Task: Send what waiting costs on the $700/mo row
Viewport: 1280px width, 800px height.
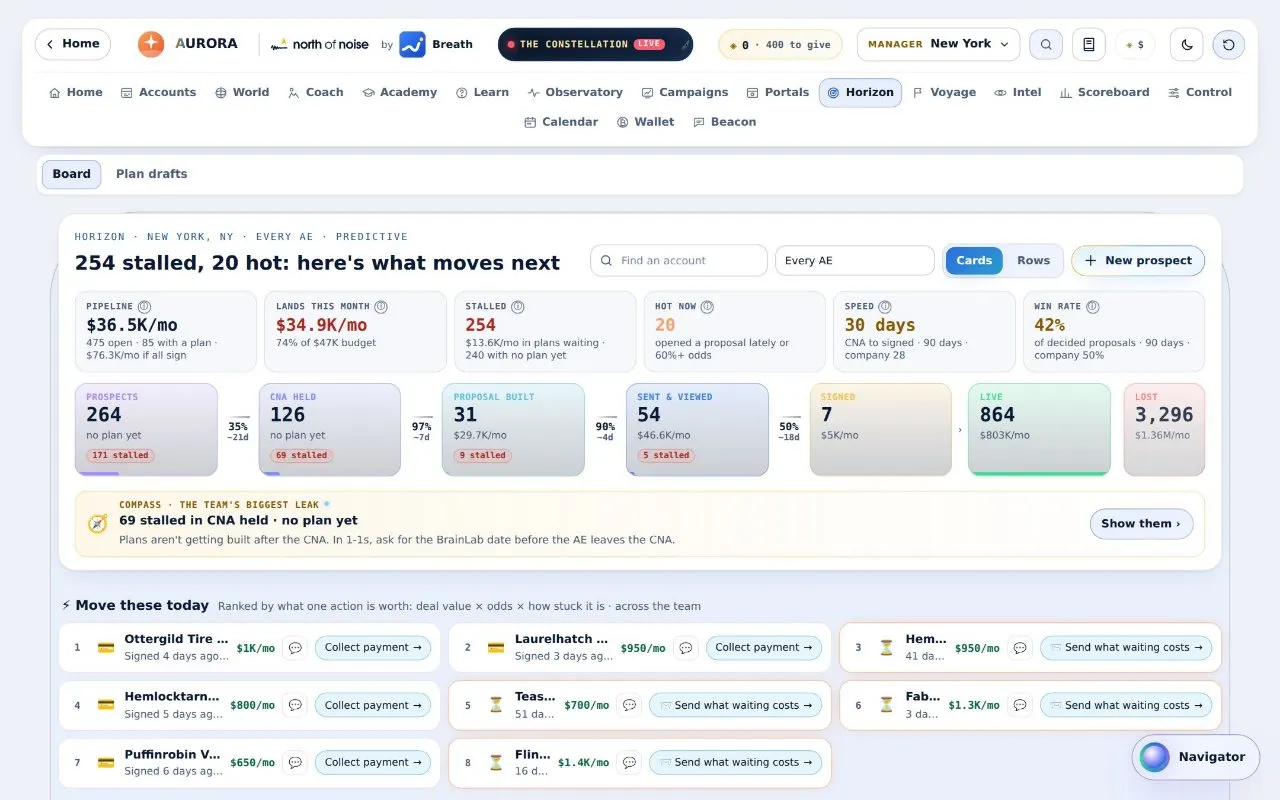Action: 736,705
